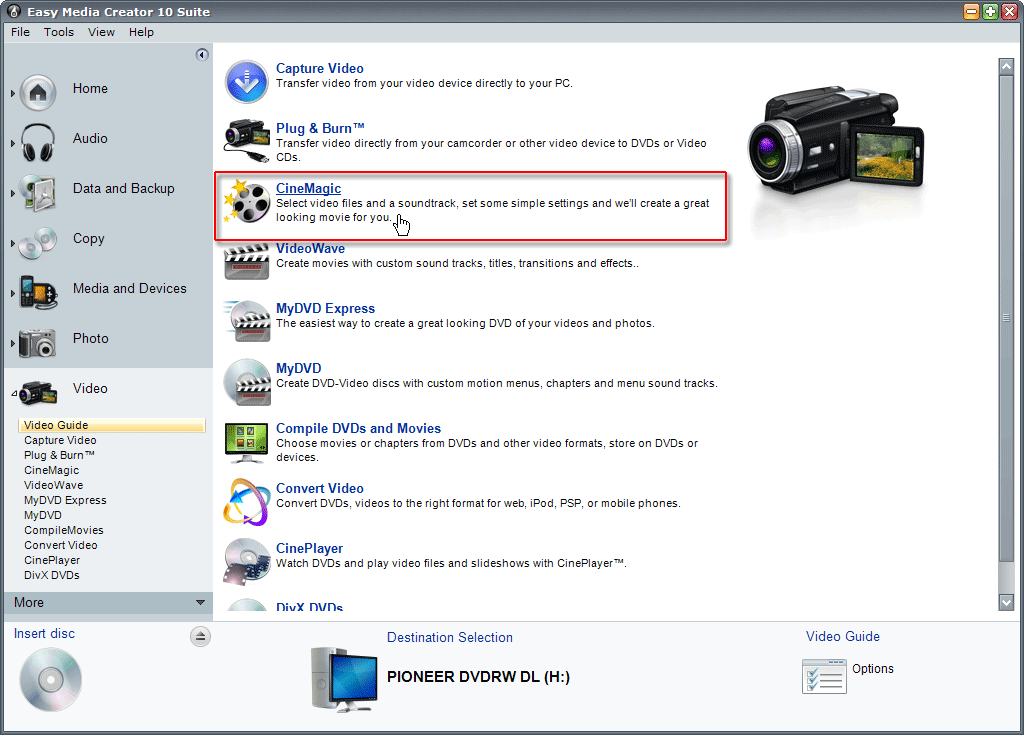Select VideoWave in the sidebar list
Image resolution: width=1024 pixels, height=735 pixels.
[x=54, y=485]
